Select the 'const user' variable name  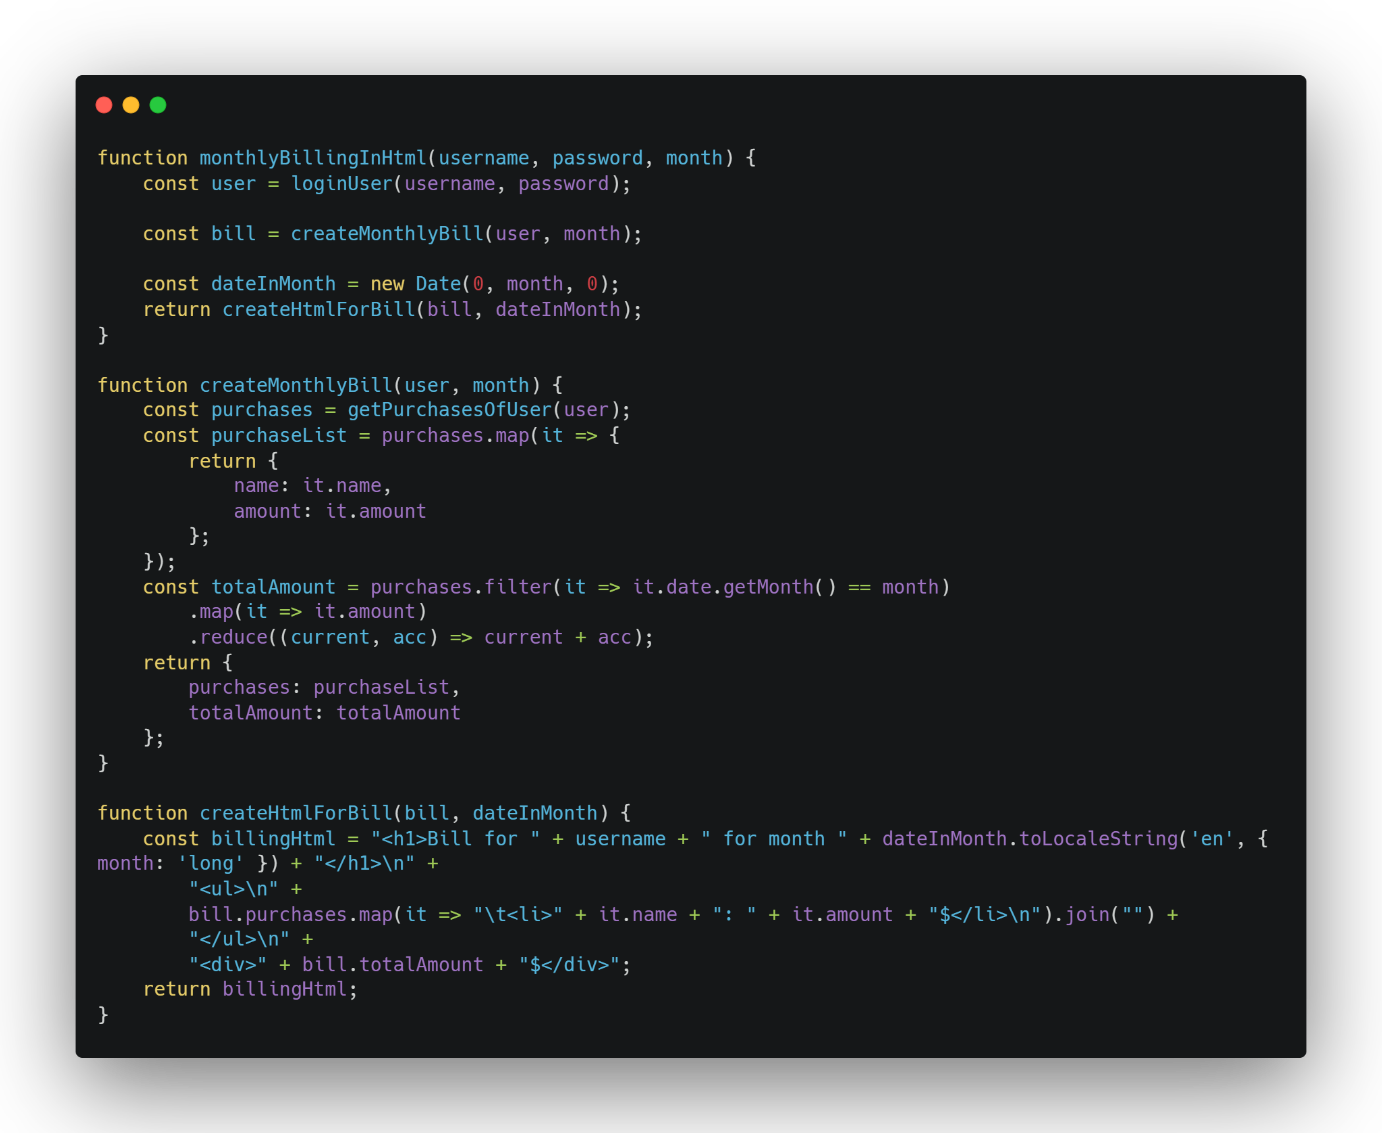click(233, 184)
